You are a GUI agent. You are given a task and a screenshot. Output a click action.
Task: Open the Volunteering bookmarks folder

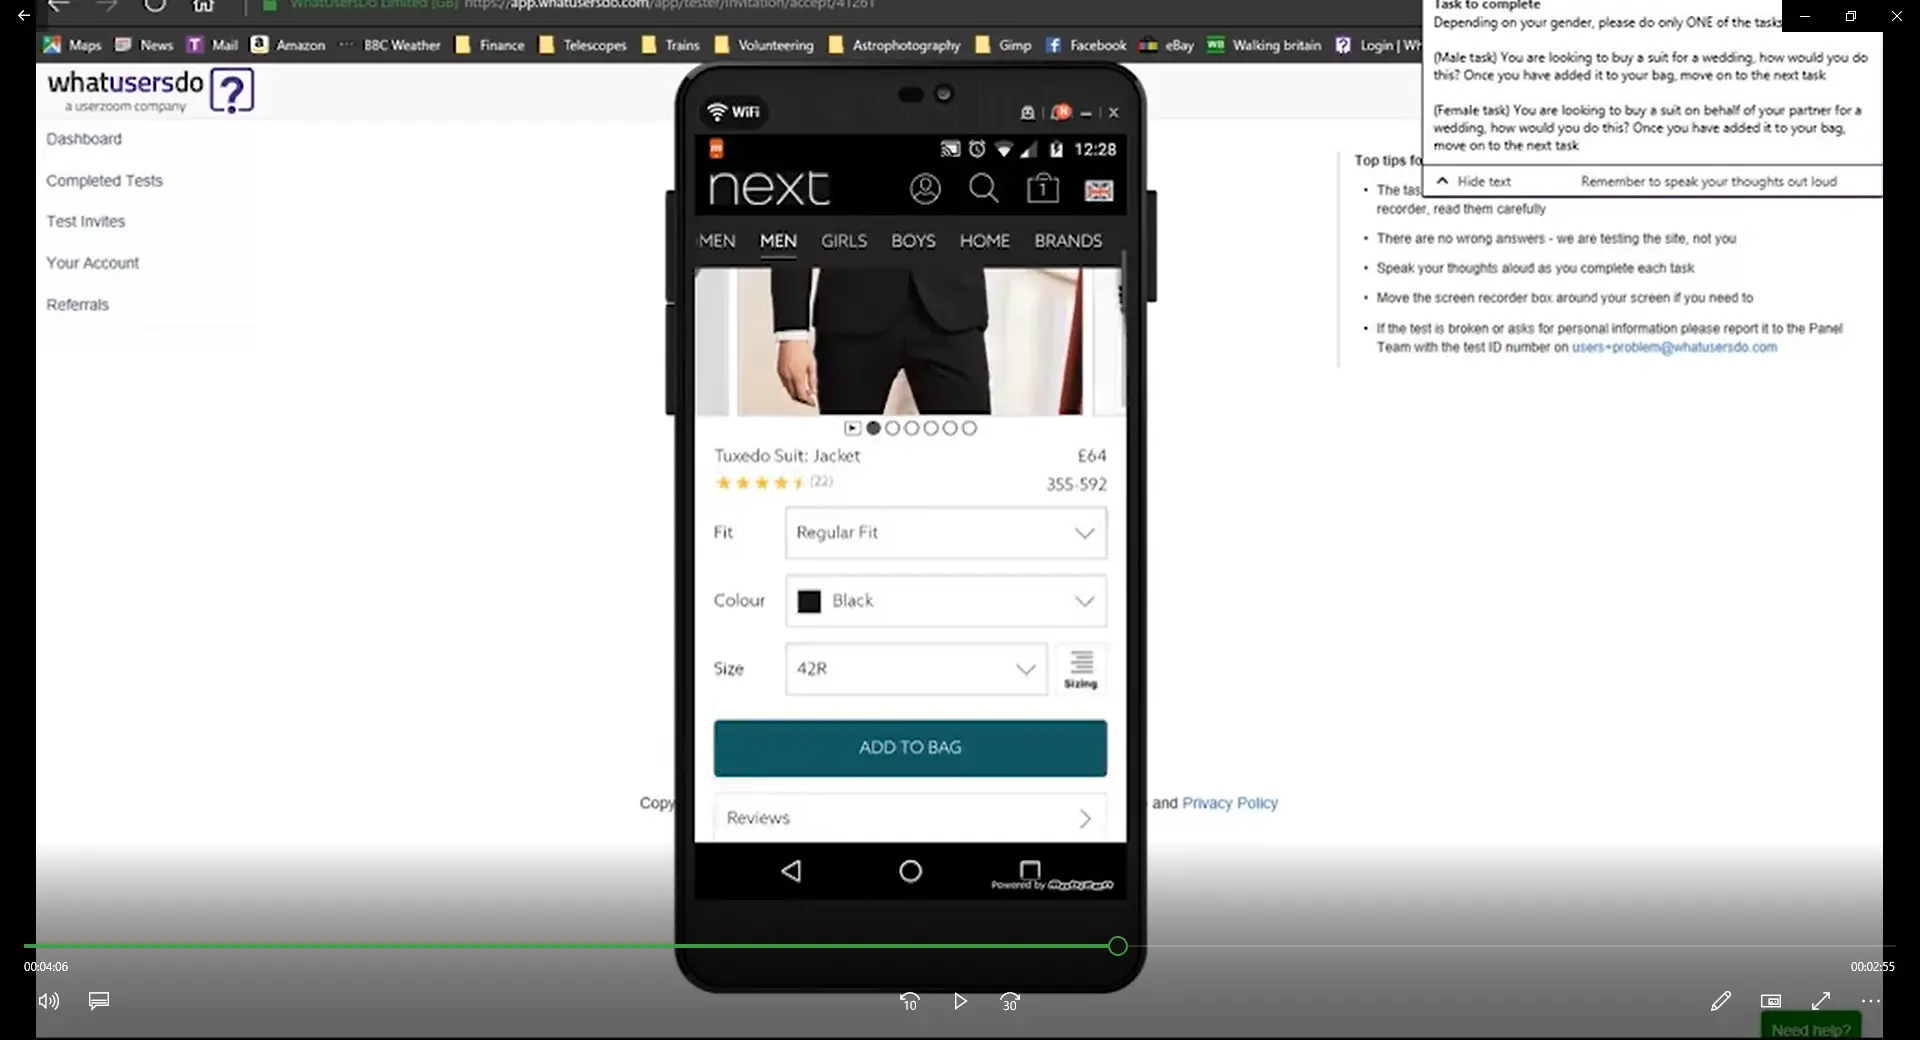point(764,45)
